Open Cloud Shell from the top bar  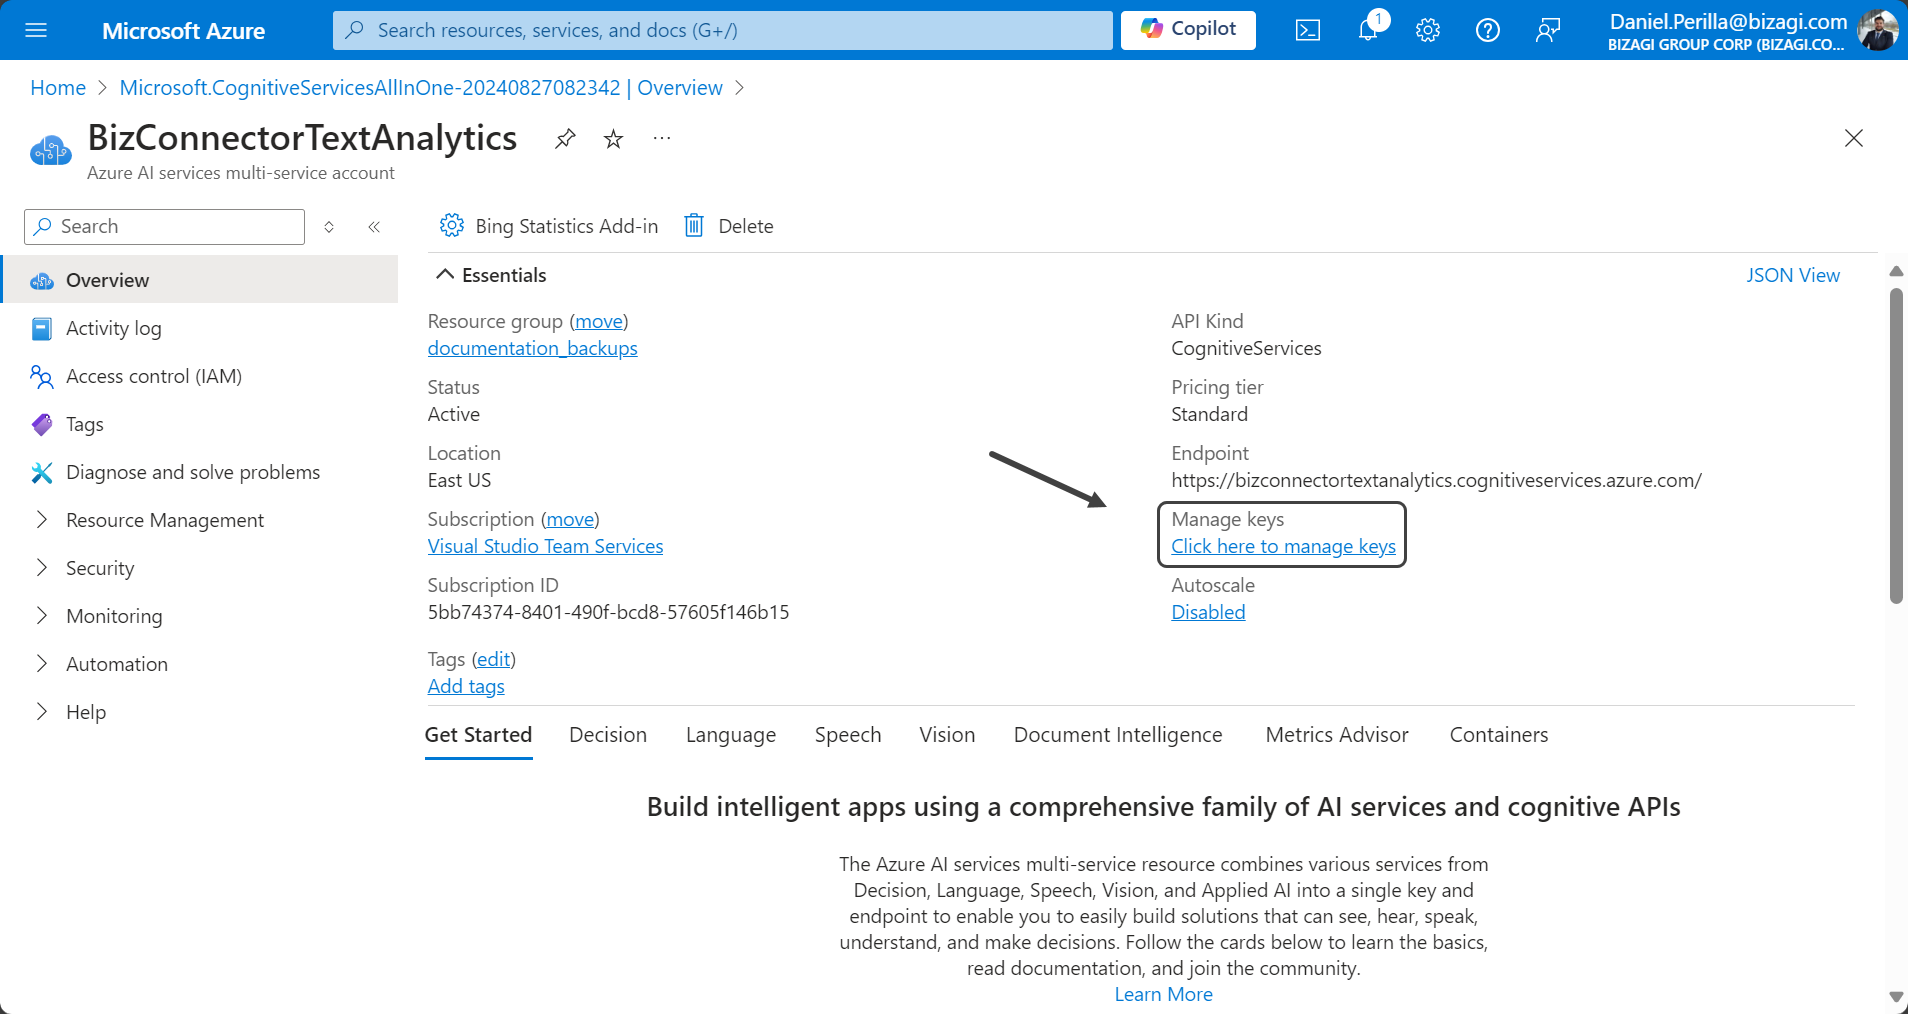[x=1308, y=30]
